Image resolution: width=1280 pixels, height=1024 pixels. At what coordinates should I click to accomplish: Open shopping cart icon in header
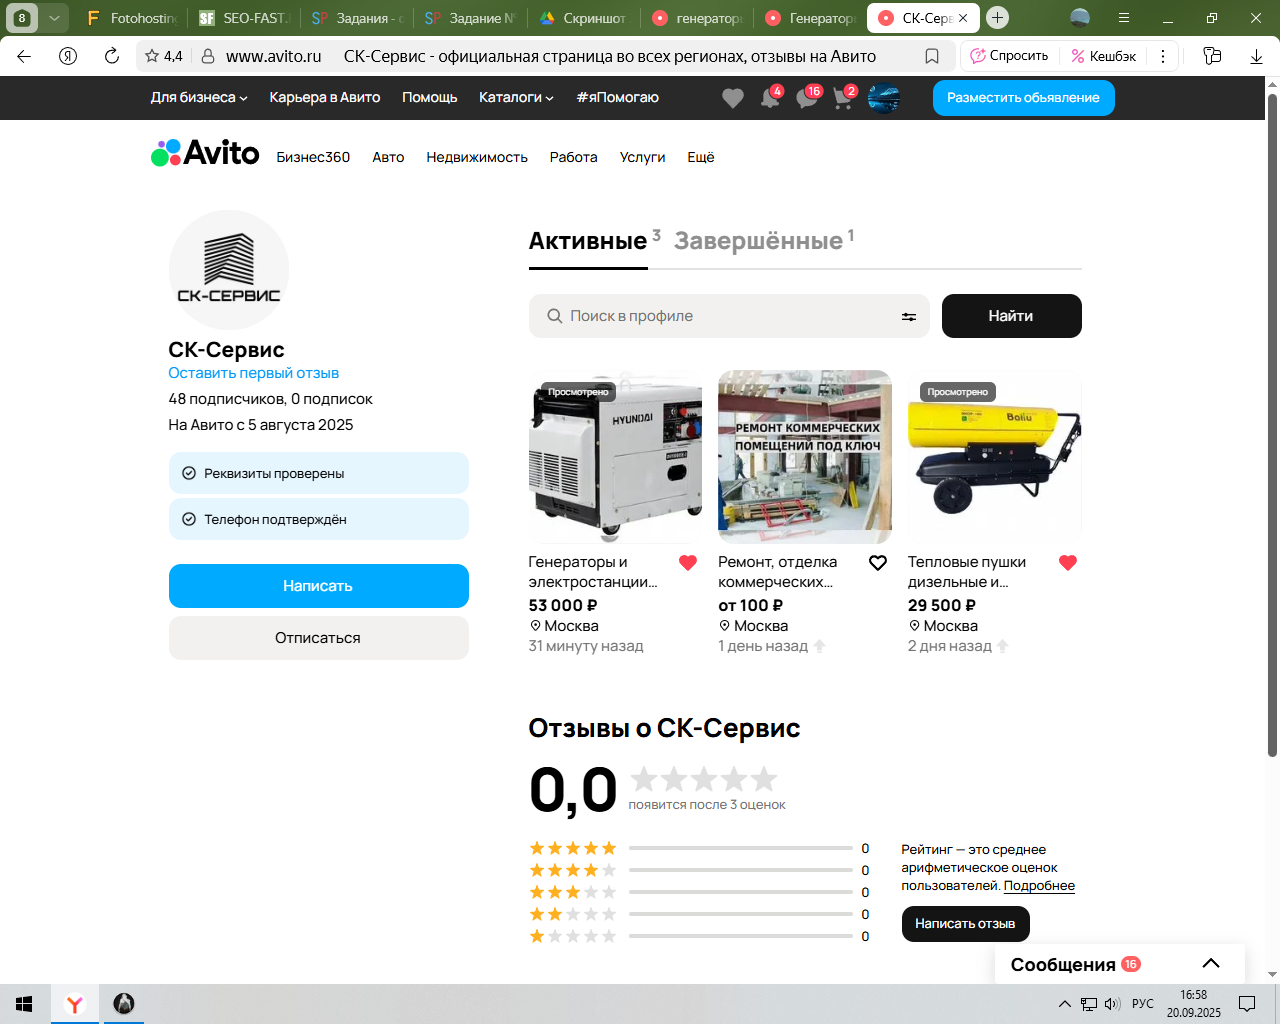tap(844, 98)
